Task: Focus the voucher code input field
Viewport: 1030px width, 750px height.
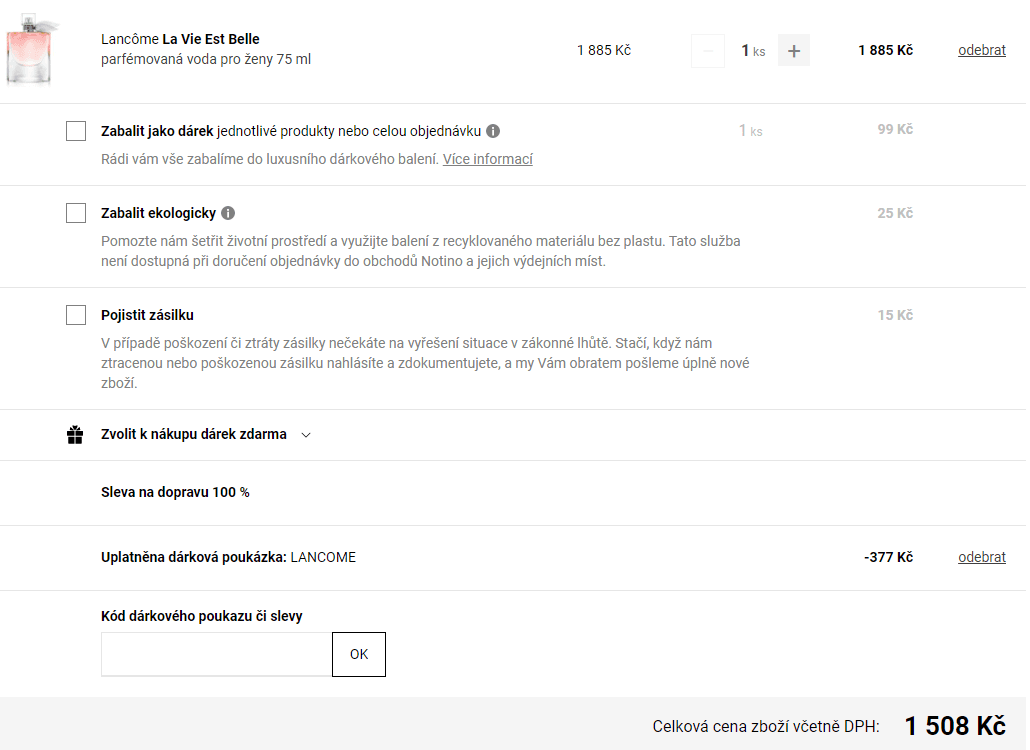Action: [217, 654]
